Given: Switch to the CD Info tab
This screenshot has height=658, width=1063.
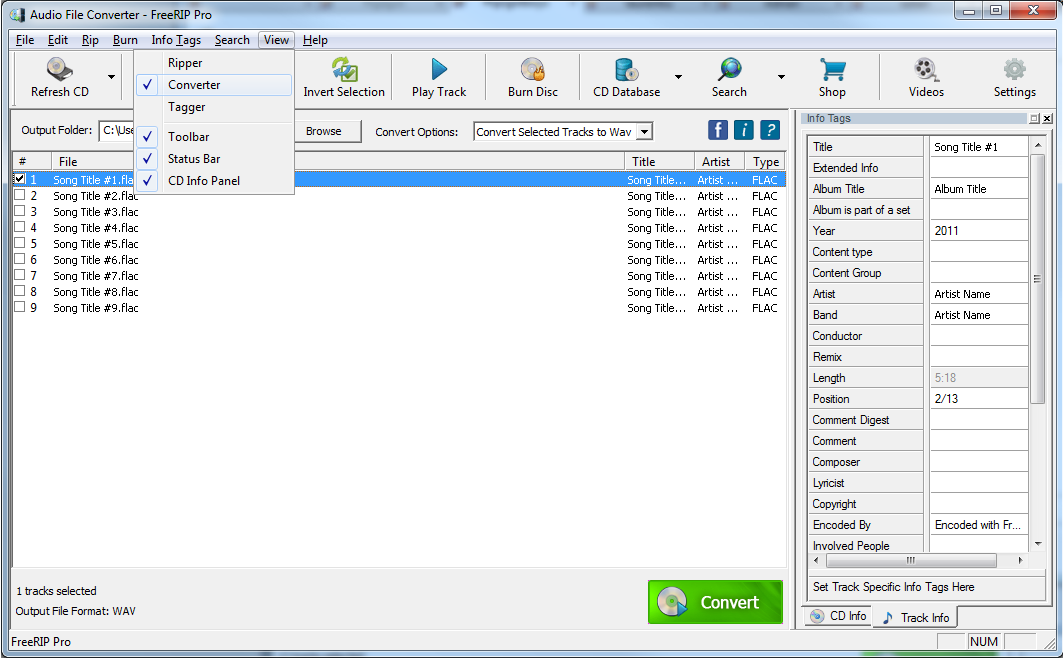Looking at the screenshot, I should 839,615.
